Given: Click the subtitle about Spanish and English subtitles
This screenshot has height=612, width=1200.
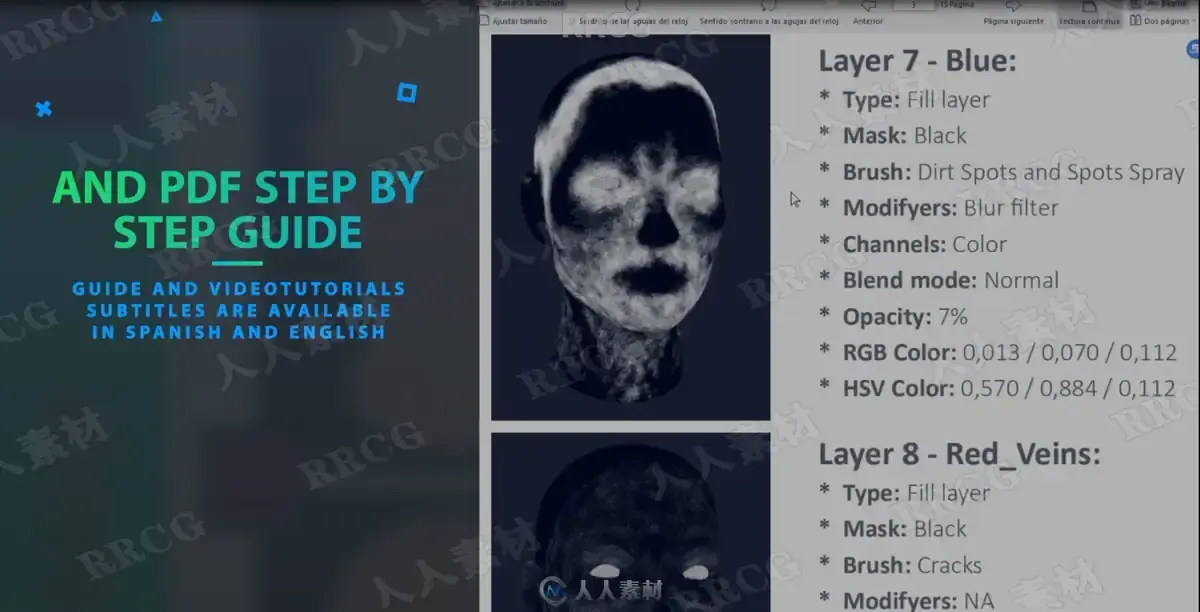Looking at the screenshot, I should point(238,310).
